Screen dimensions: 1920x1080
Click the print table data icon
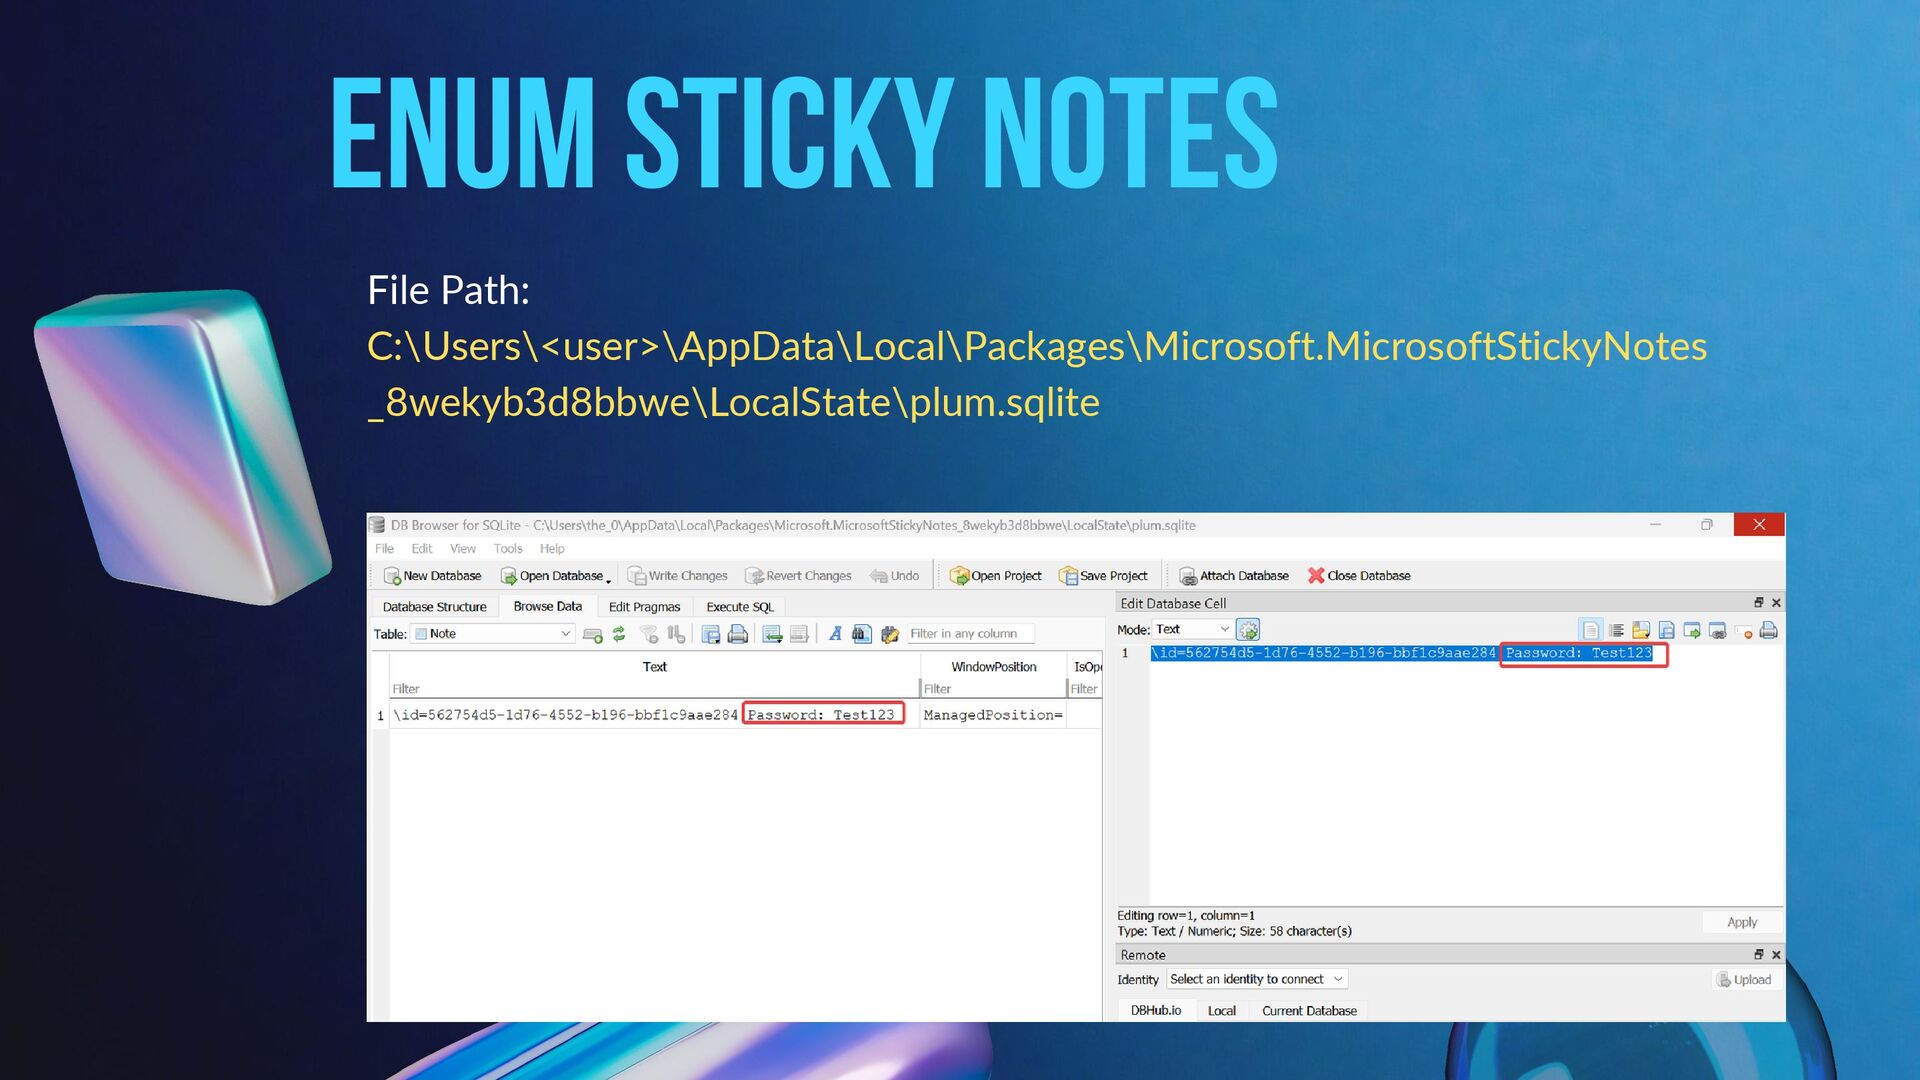(x=738, y=634)
